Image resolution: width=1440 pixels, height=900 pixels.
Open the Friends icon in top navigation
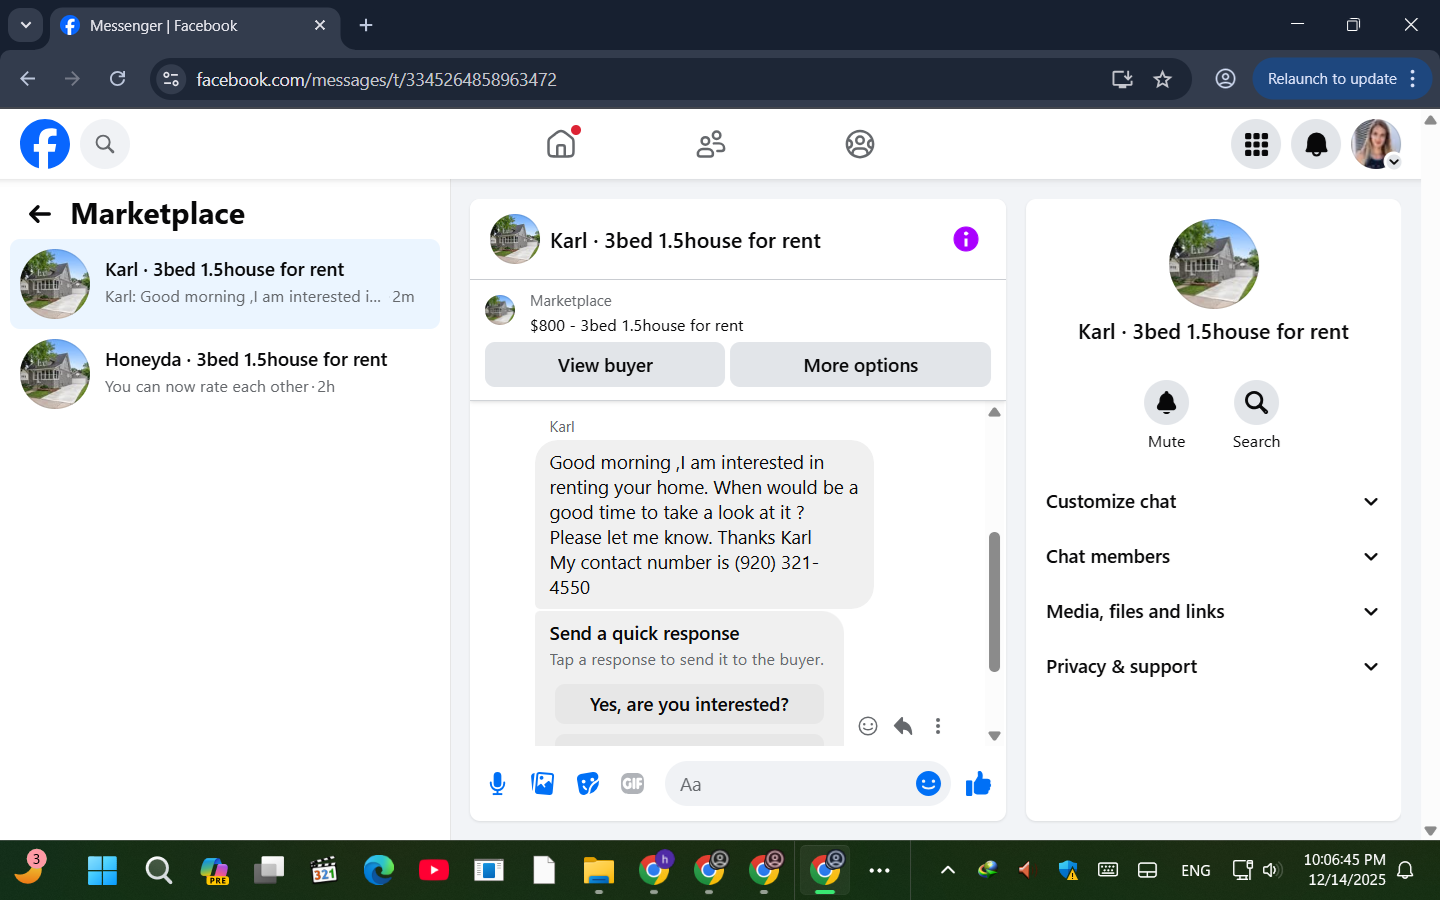[711, 144]
